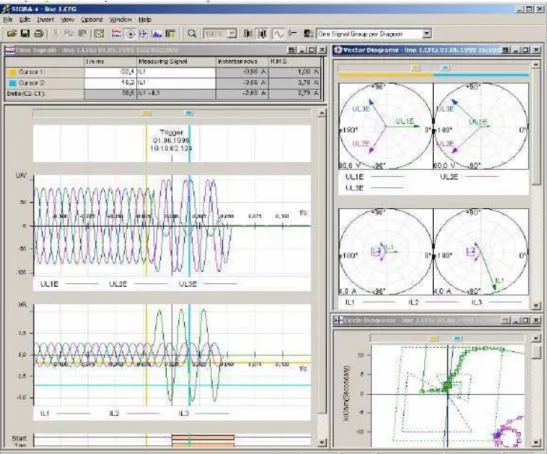Click the Cut scissors toolbar icon
Screen dimensions: 547x454
pos(55,34)
